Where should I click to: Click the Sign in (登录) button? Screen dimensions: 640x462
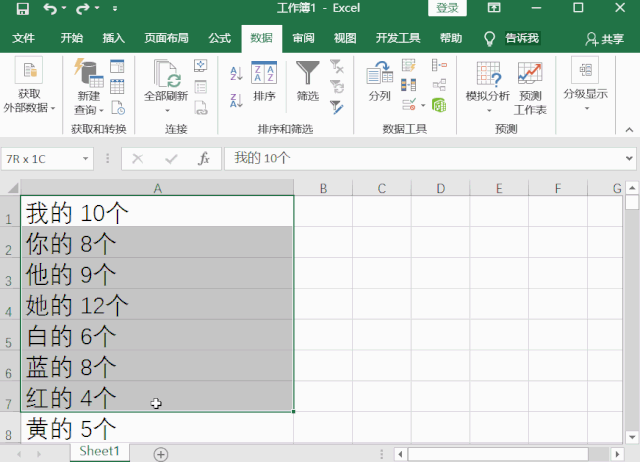click(448, 9)
